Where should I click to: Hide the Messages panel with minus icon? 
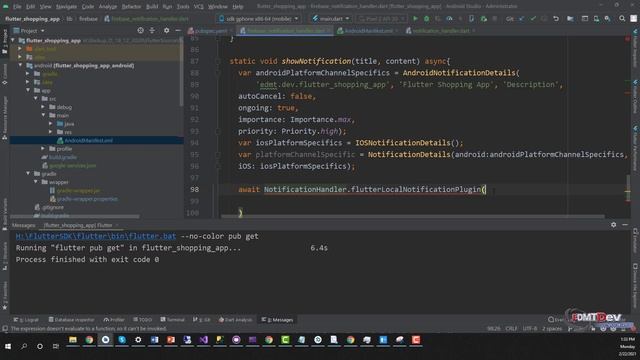point(625,225)
